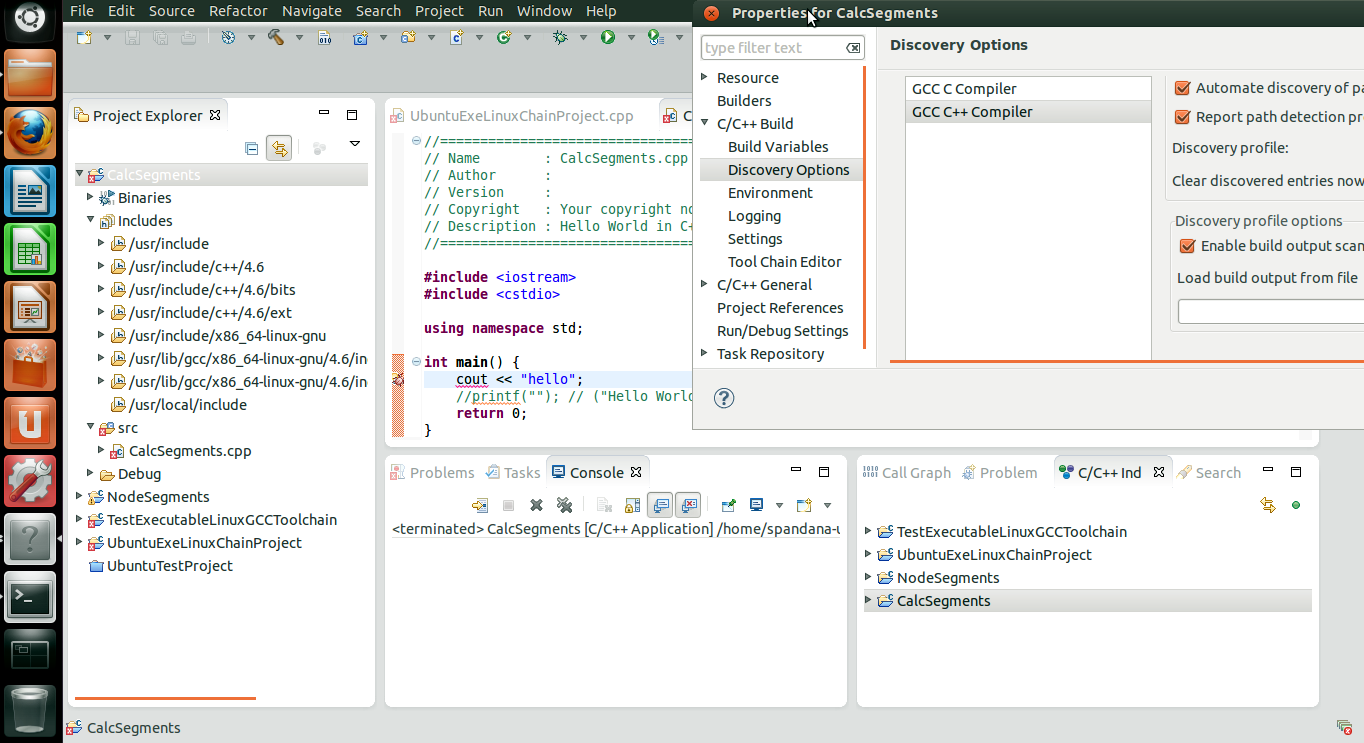Image resolution: width=1364 pixels, height=743 pixels.
Task: Expand C/C++ General in properties tree
Action: coord(705,285)
